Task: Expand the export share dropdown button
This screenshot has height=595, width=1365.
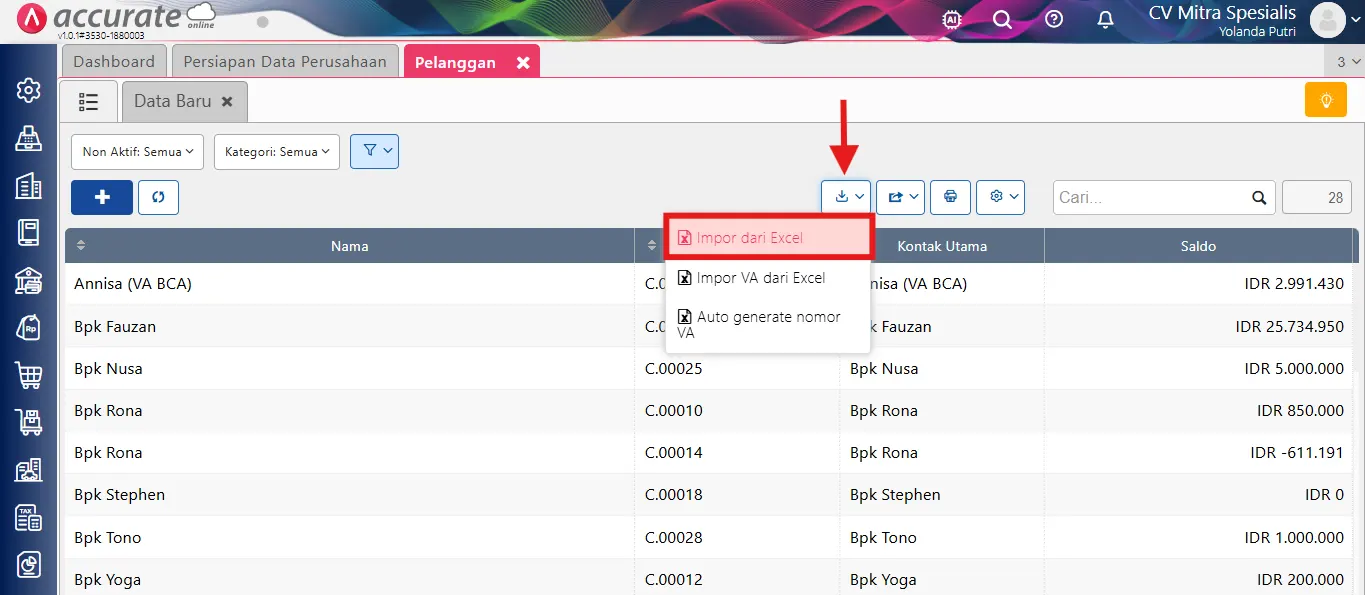Action: 901,197
